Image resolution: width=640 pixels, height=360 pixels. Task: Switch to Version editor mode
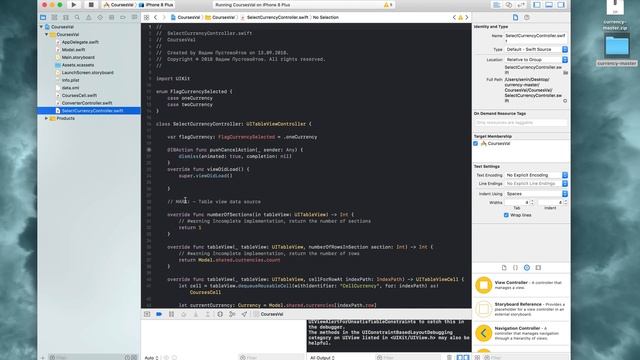pyautogui.click(x=521, y=5)
